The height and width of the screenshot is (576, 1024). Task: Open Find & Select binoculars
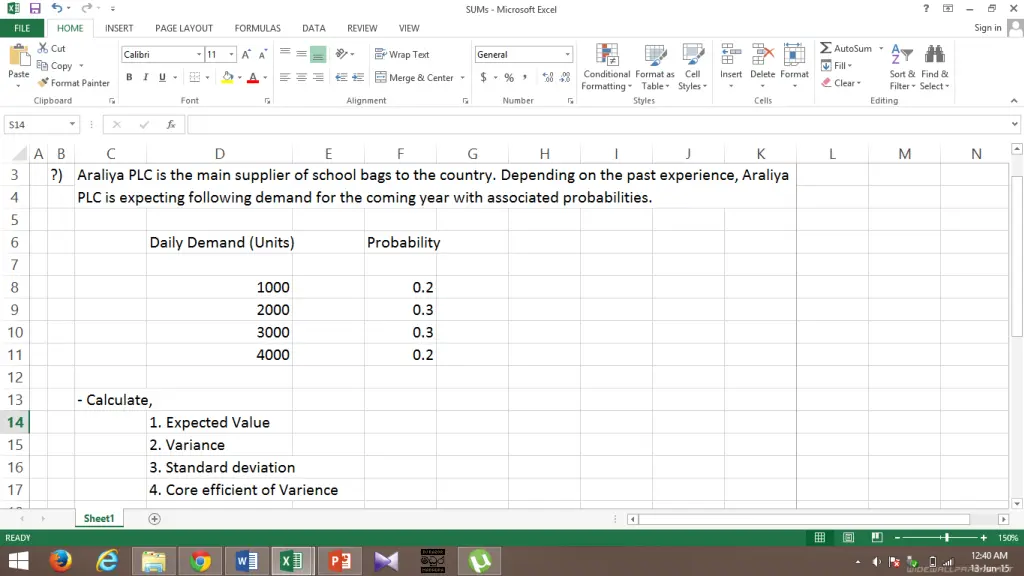[x=935, y=67]
